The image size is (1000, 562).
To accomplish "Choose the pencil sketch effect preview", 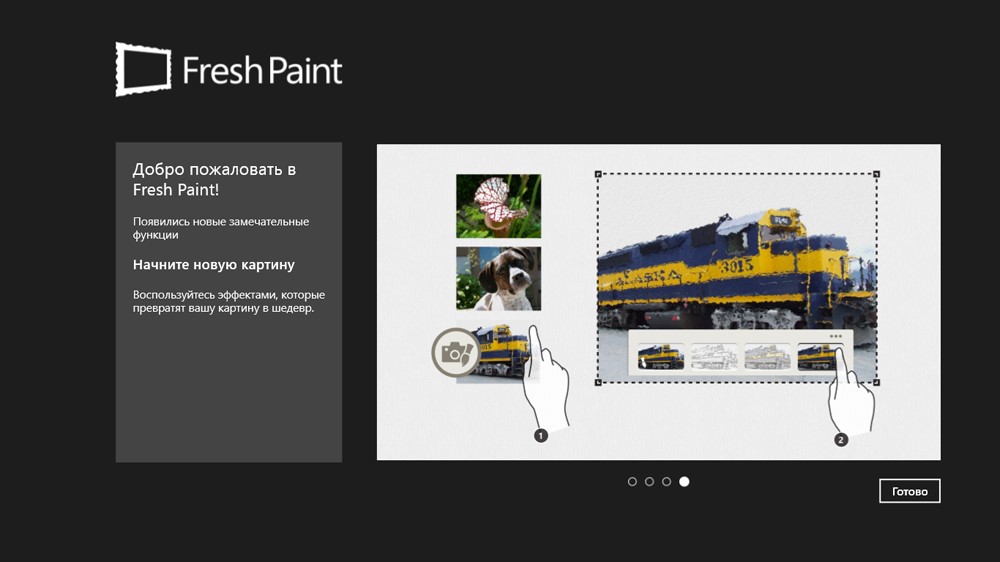I will 714,357.
